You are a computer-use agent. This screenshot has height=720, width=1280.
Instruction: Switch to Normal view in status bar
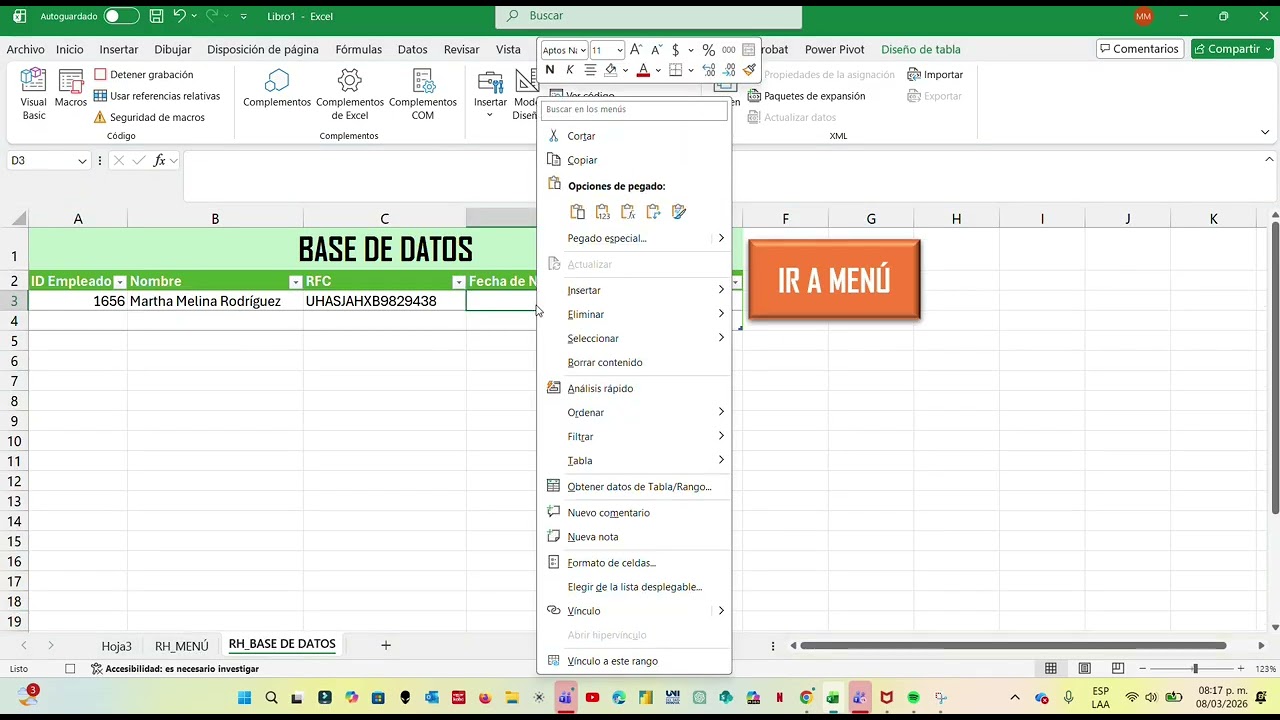(x=1051, y=668)
